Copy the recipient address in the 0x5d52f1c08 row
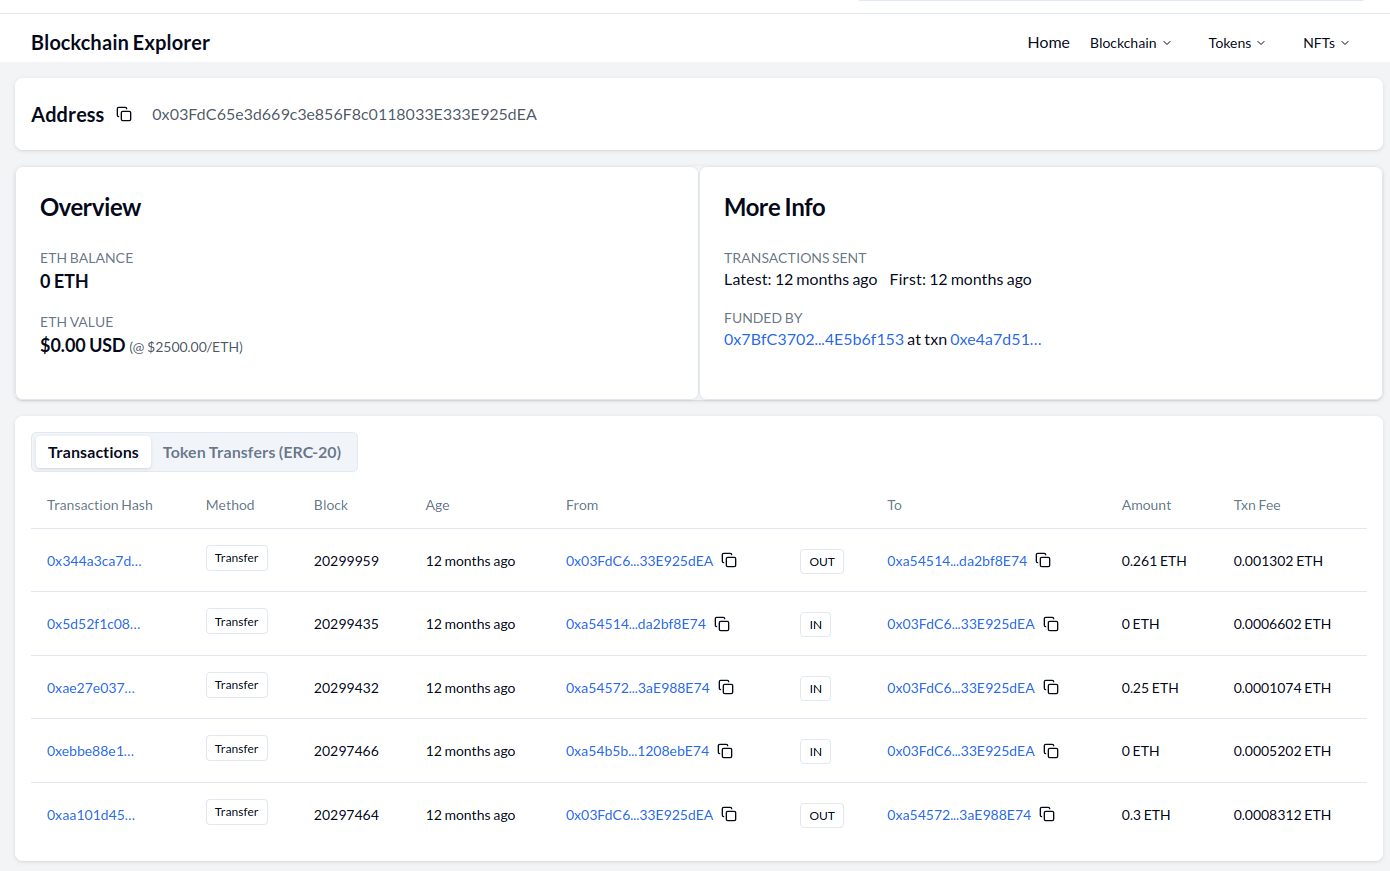 point(1051,623)
